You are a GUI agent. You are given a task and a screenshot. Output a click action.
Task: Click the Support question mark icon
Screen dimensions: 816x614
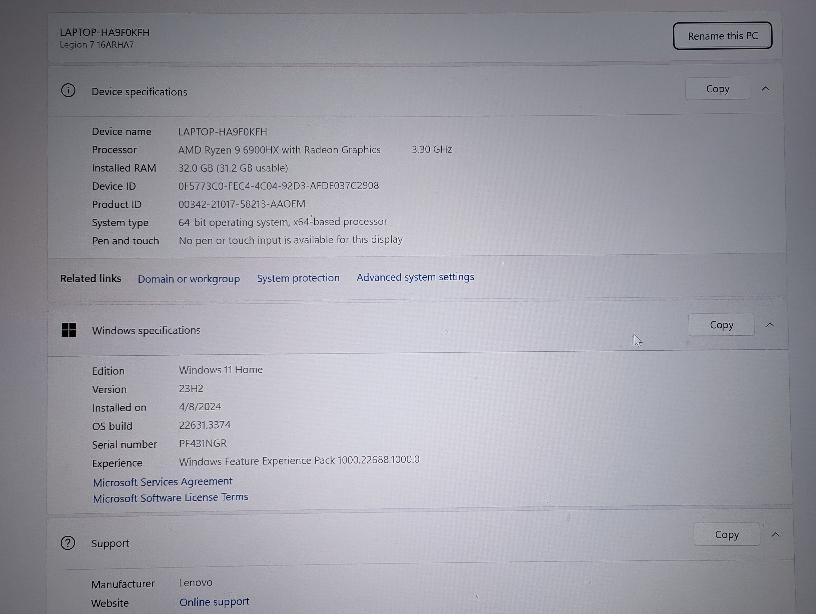[x=68, y=543]
